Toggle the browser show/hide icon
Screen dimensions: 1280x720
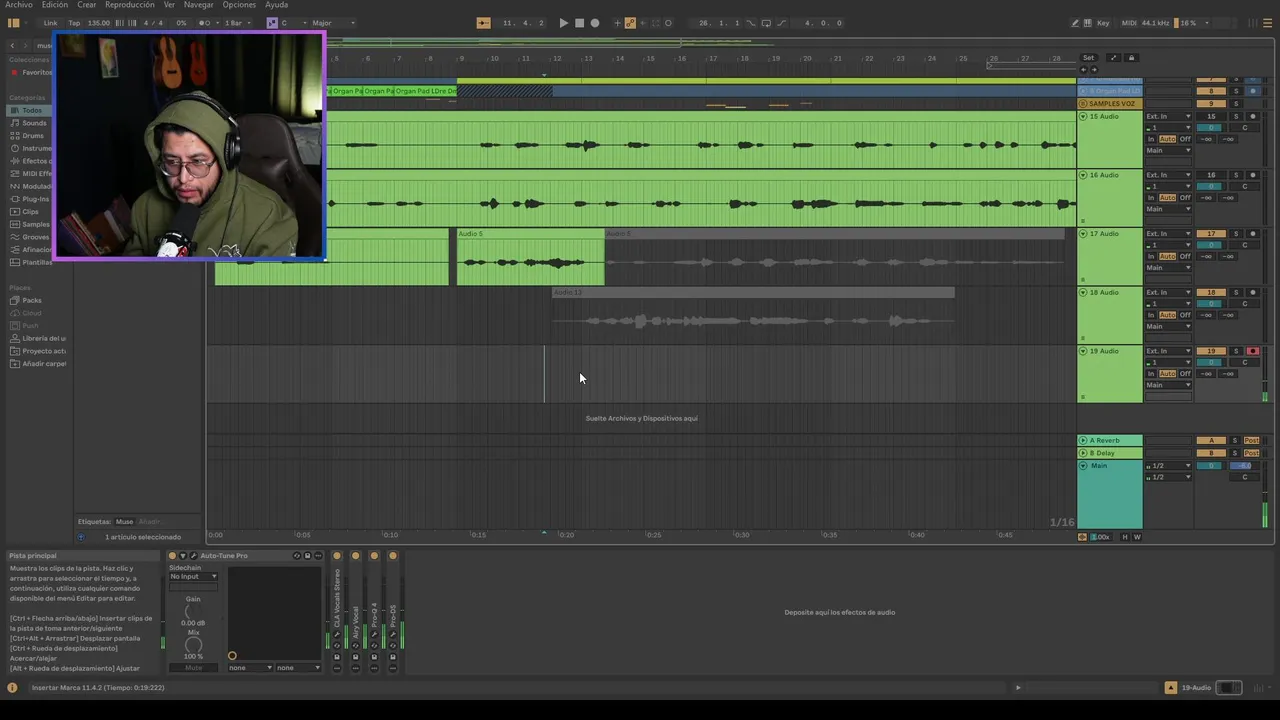(x=14, y=23)
